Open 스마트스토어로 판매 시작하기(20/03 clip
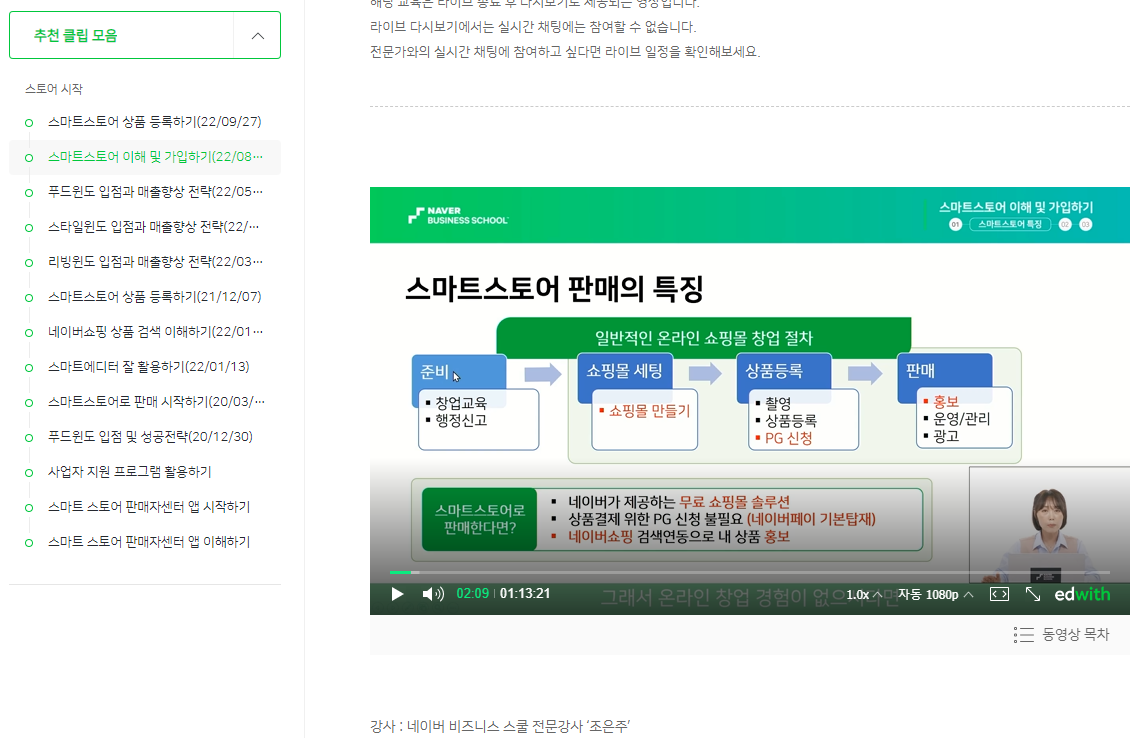 (x=156, y=402)
